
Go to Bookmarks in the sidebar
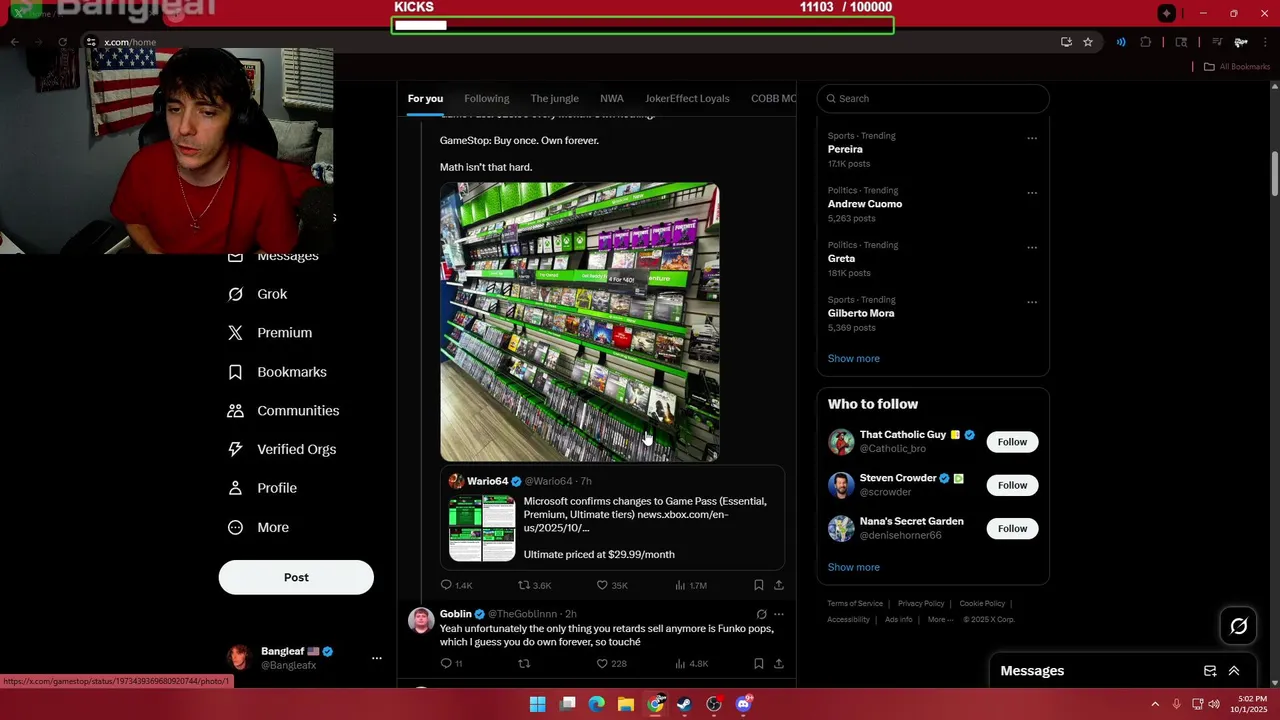click(x=277, y=372)
